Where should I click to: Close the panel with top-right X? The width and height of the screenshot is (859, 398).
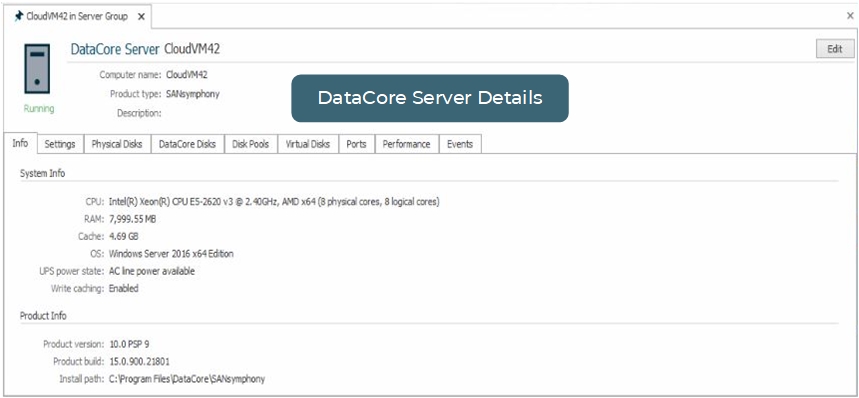point(850,16)
